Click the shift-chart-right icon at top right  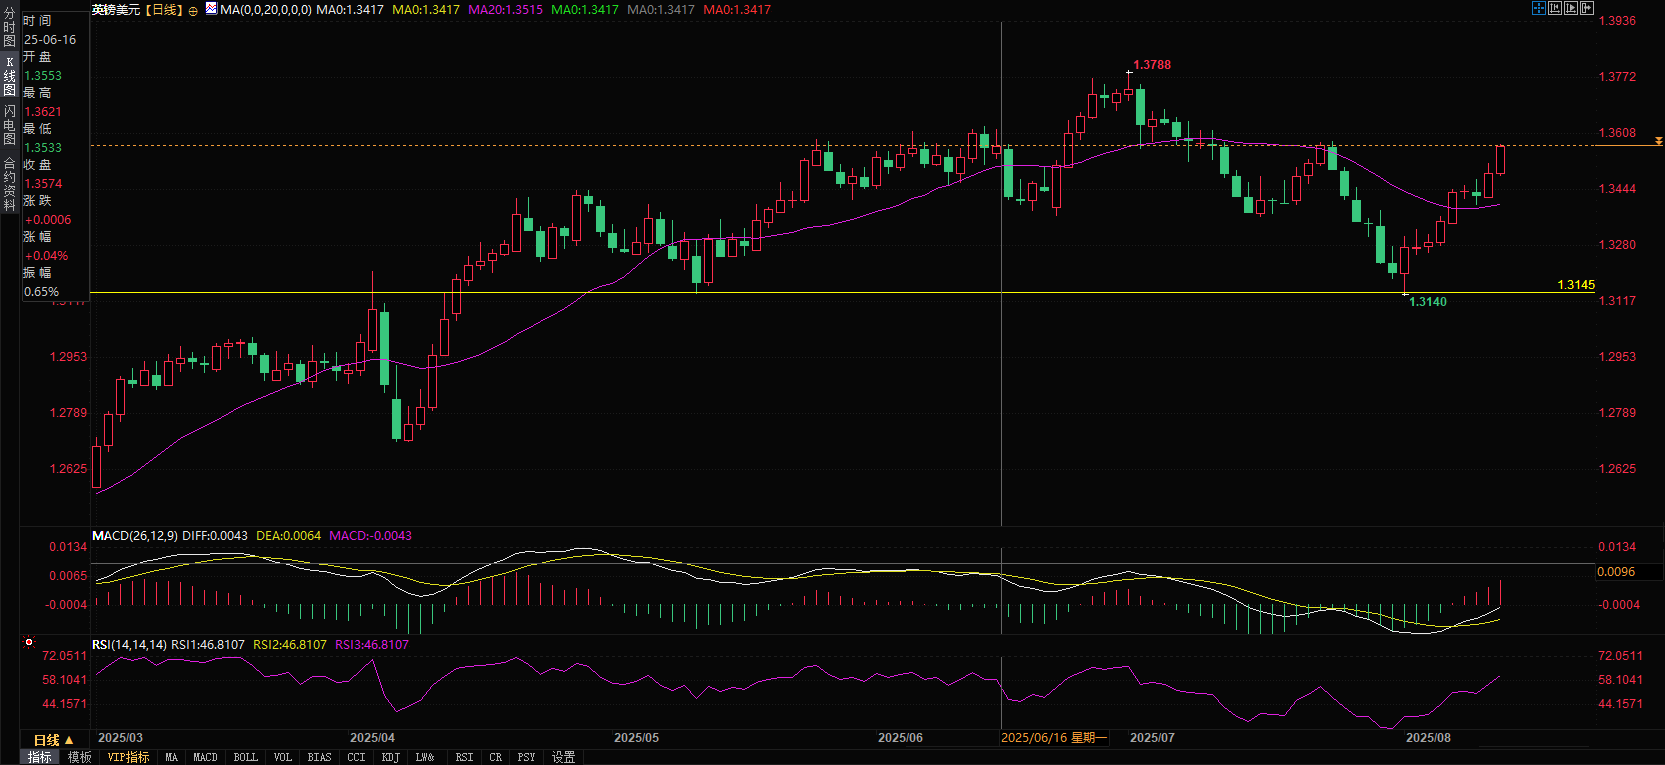coord(1587,8)
